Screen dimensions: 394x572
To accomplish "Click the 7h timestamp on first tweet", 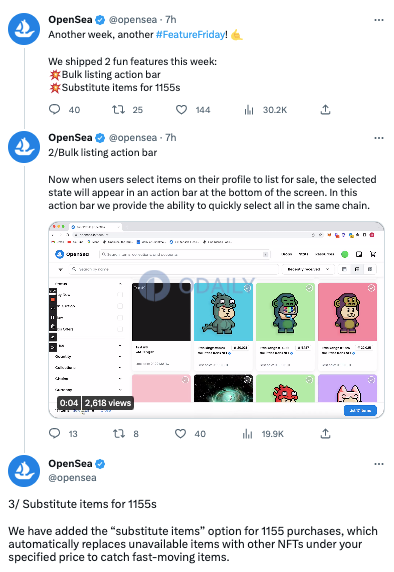I will [171, 20].
